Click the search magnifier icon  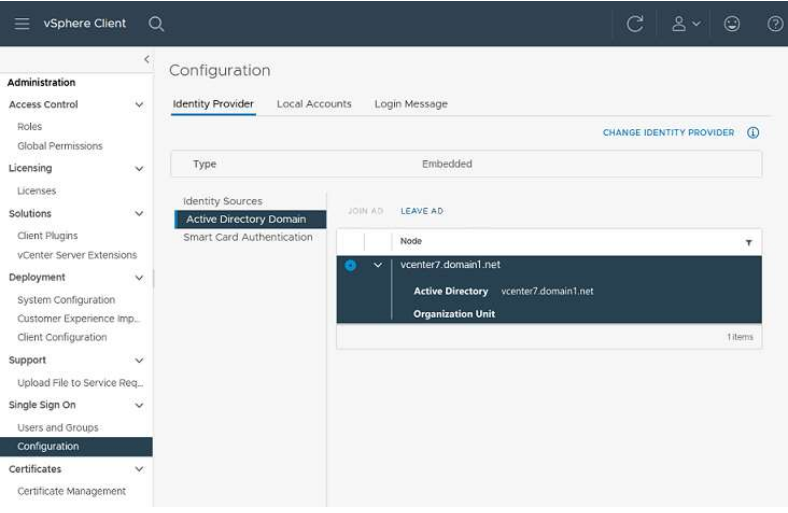pyautogui.click(x=156, y=23)
